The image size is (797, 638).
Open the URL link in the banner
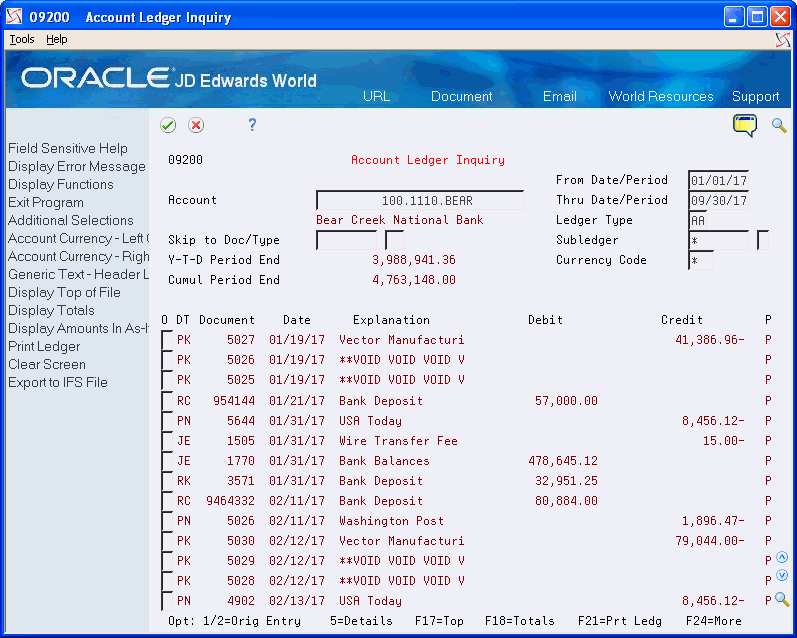click(x=377, y=96)
